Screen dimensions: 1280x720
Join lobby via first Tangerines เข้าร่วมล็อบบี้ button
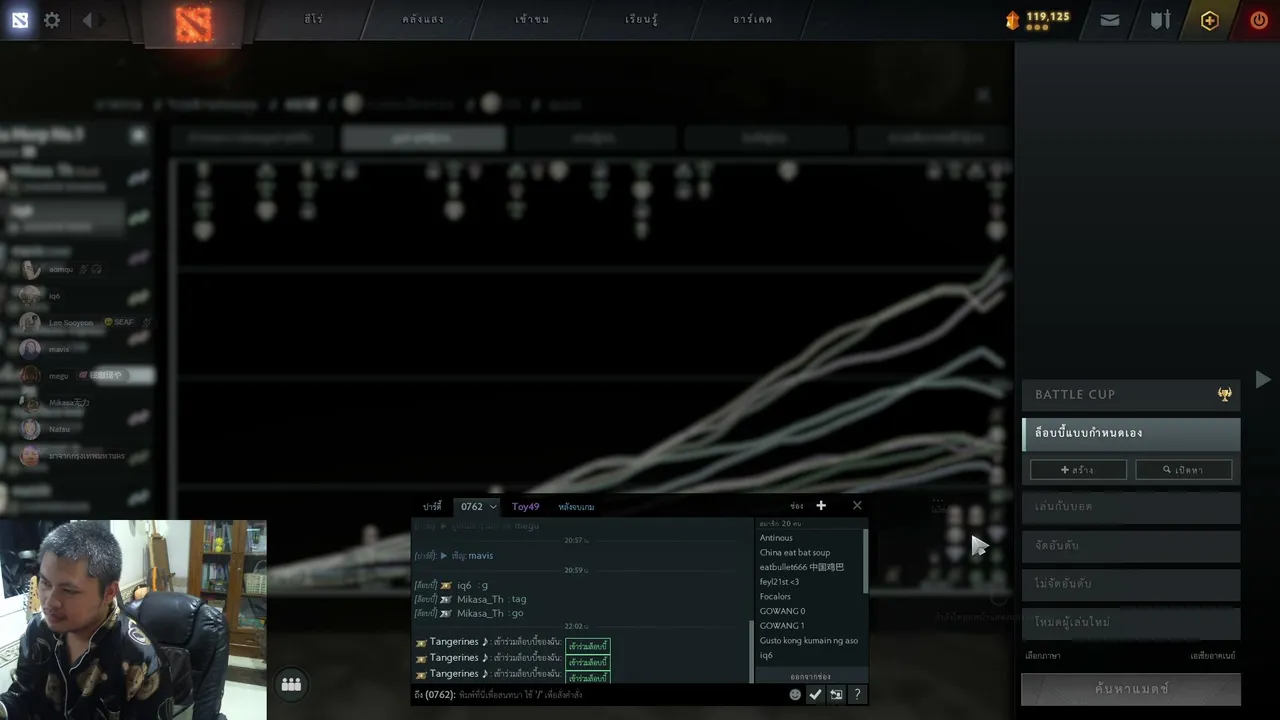coord(588,647)
